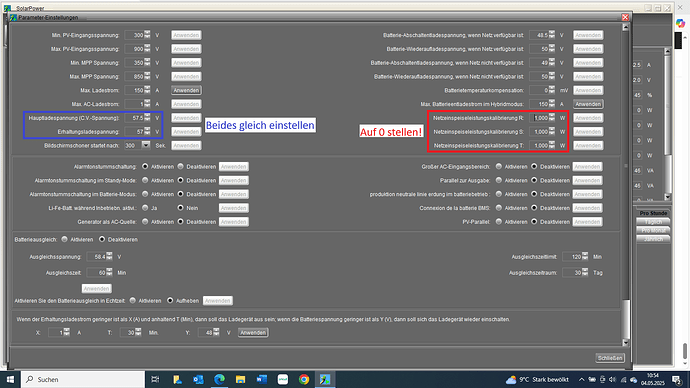Click the spinner arrows of Max. Ladestrom
The image size is (690, 388).
[x=147, y=90]
